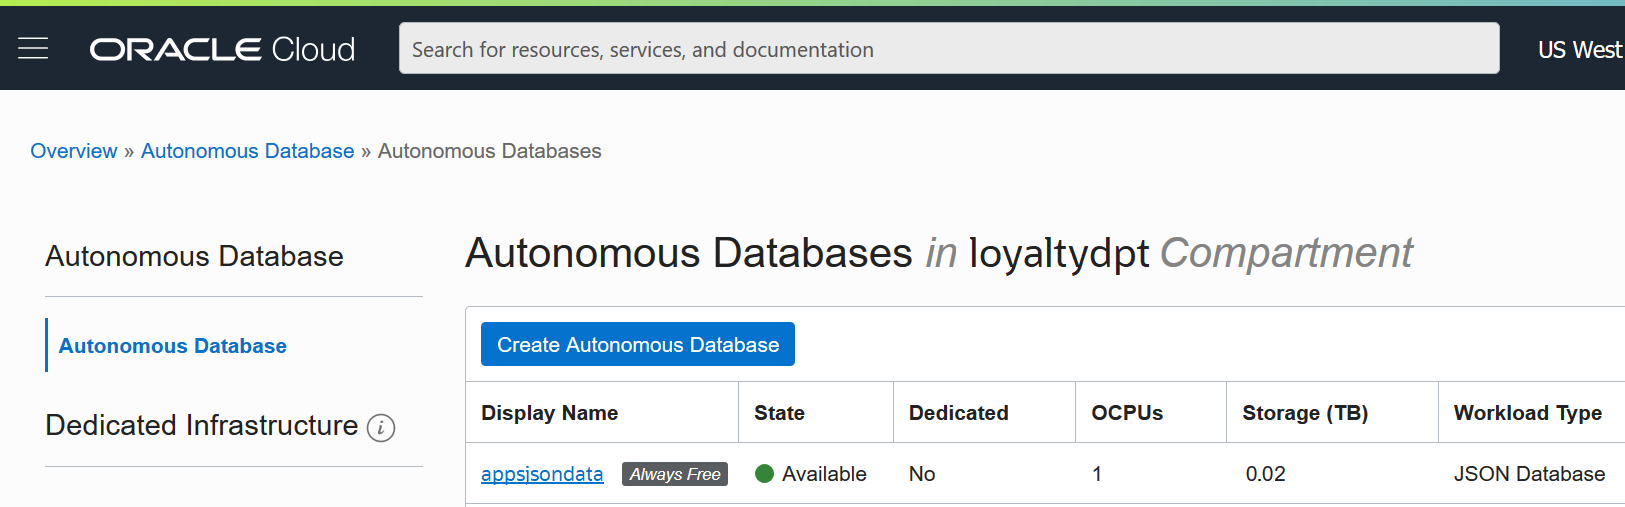This screenshot has height=507, width=1625.
Task: Open the appsjsondata database link
Action: (x=542, y=474)
